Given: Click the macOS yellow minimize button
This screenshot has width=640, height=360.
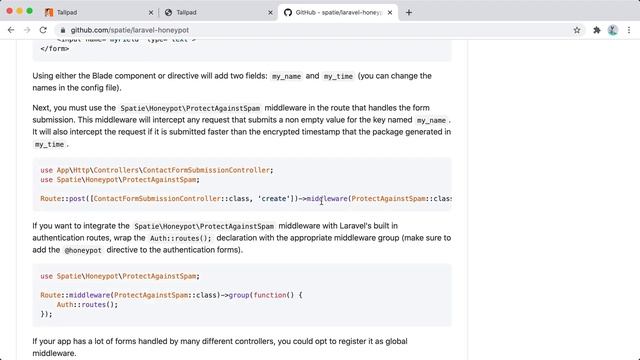Looking at the screenshot, I should tap(20, 11).
